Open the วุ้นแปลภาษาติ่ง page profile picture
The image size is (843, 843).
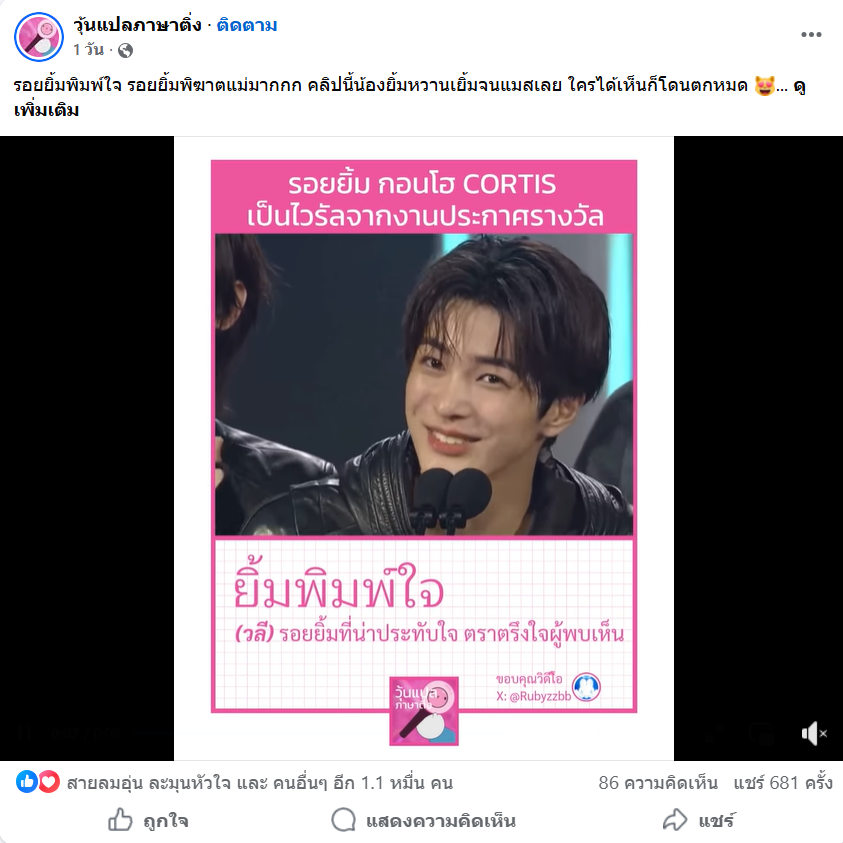[x=39, y=37]
